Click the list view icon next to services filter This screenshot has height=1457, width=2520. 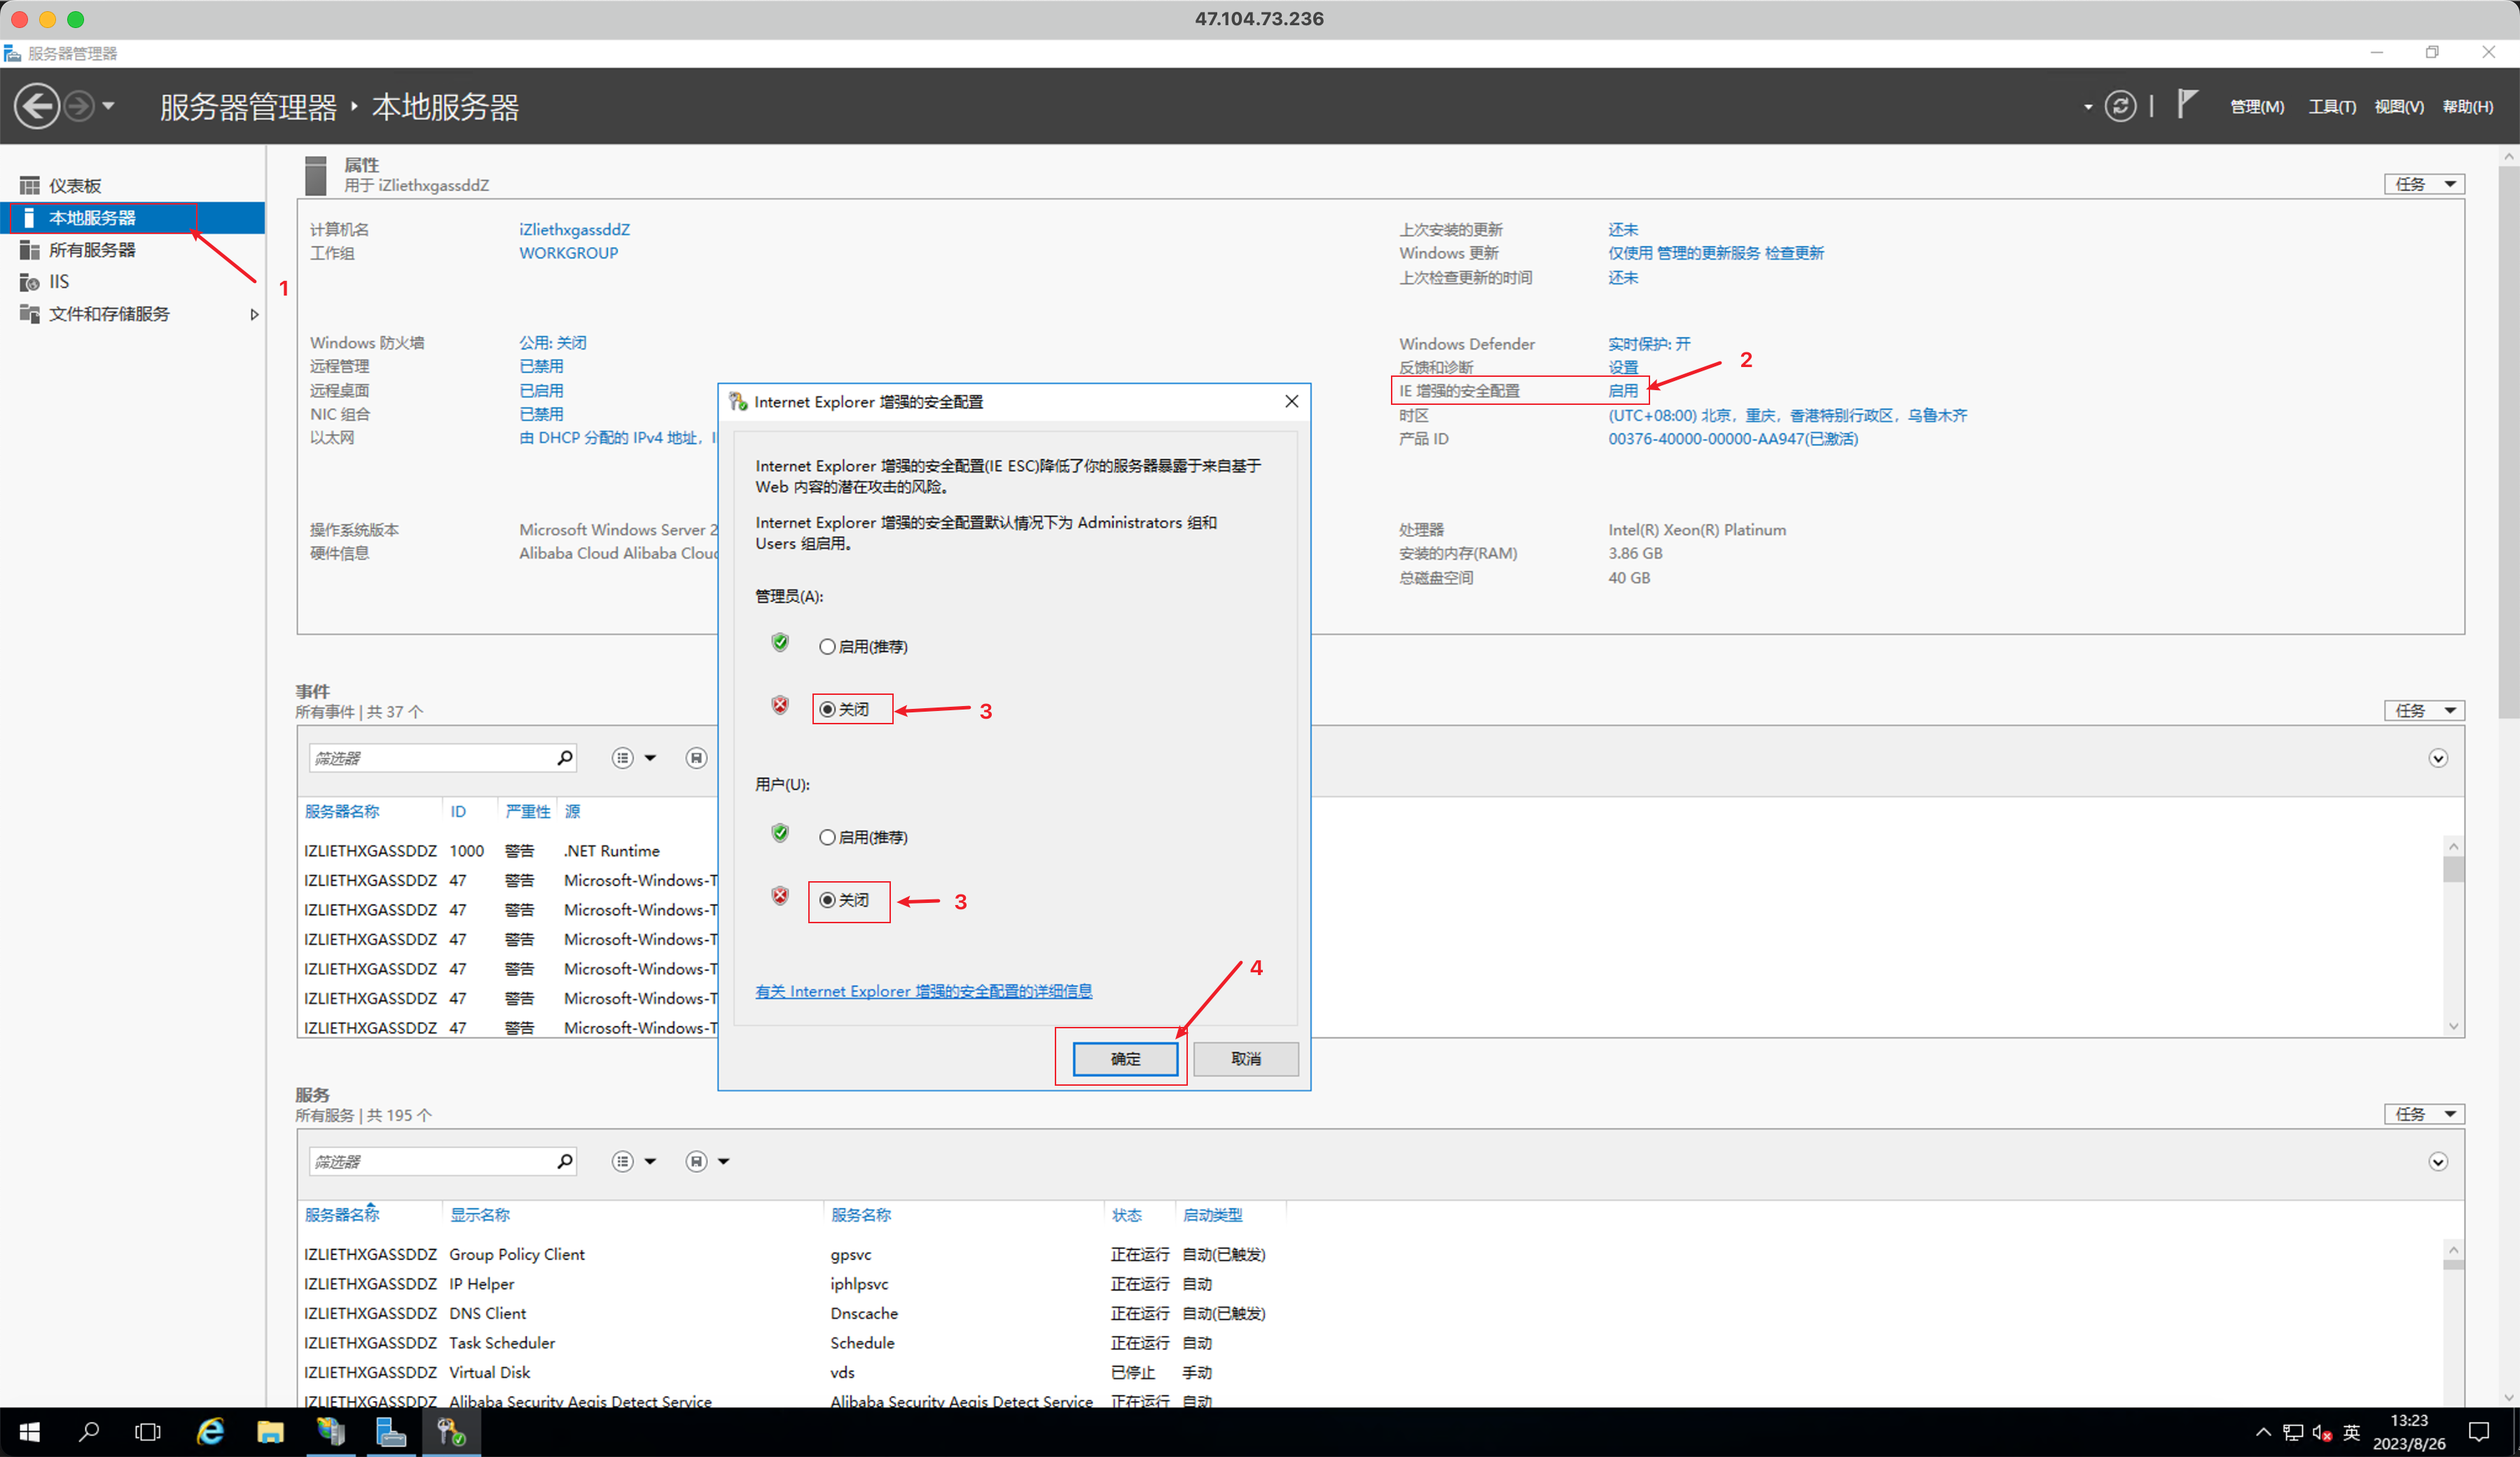[x=625, y=1161]
